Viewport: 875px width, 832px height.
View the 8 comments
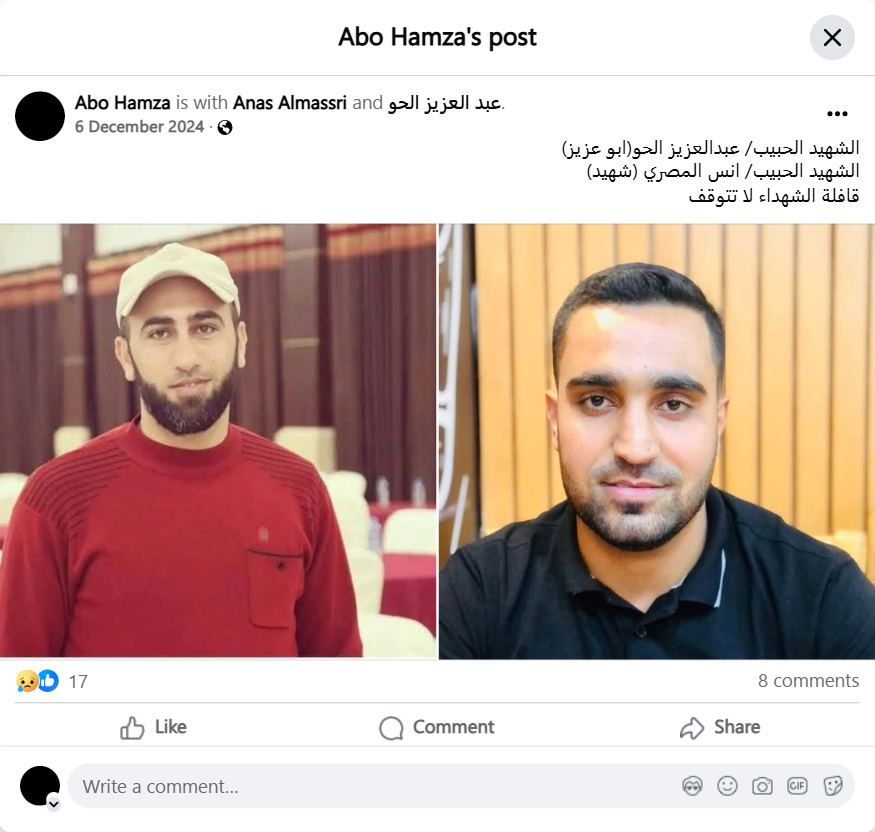coord(808,680)
